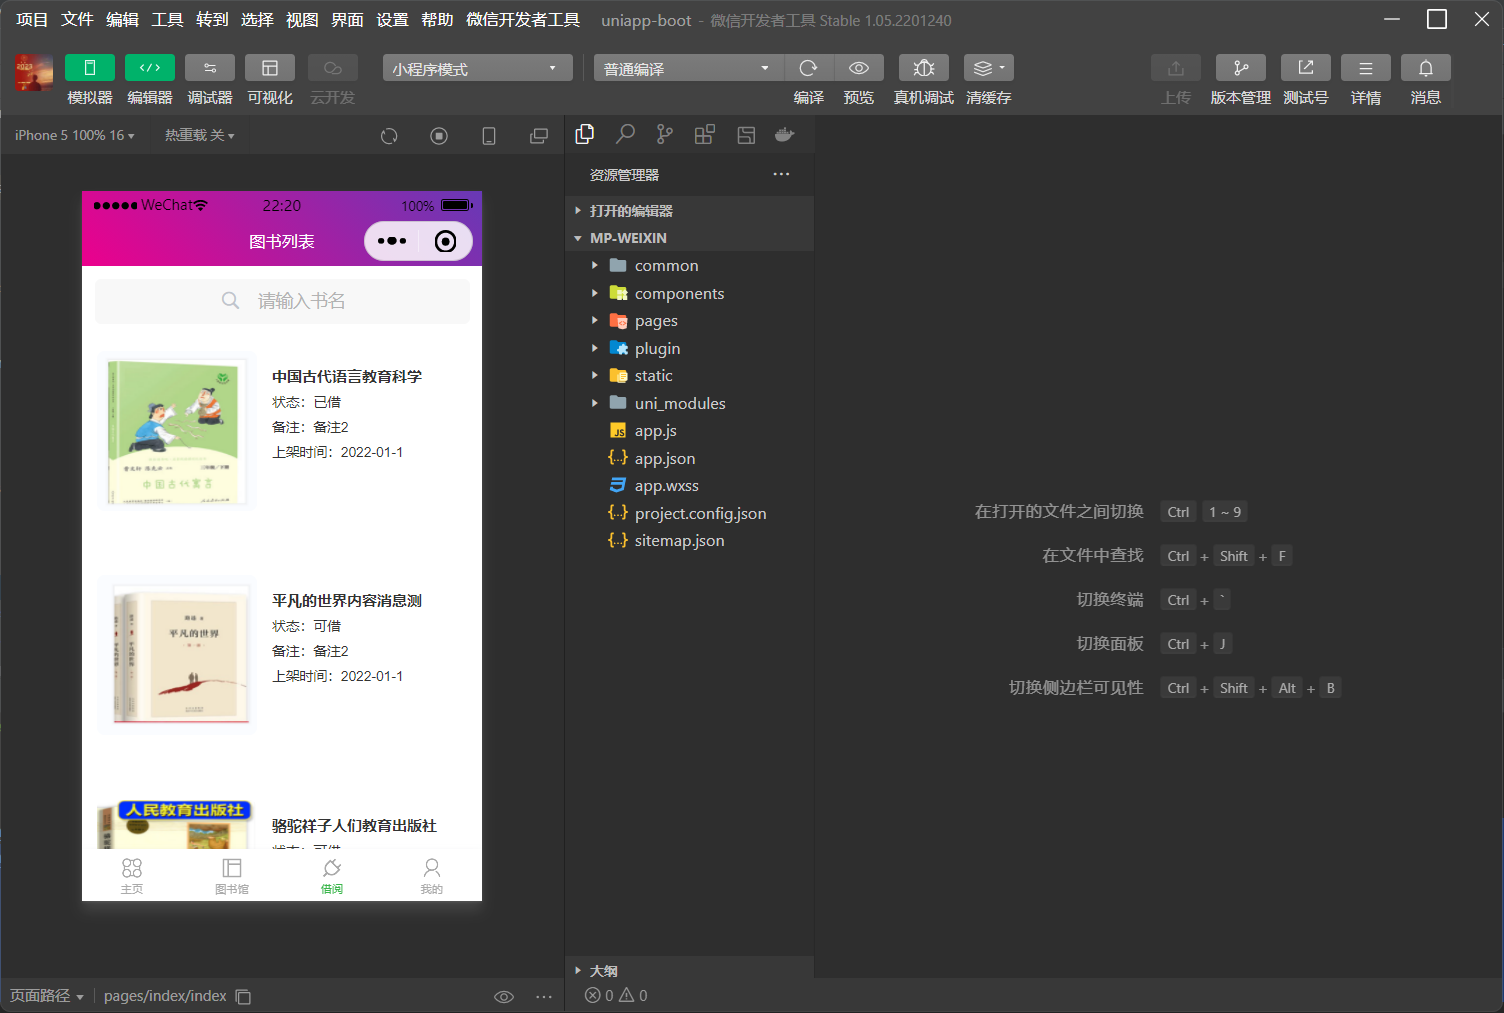Expand the pages folder
This screenshot has width=1504, height=1013.
[x=689, y=321]
